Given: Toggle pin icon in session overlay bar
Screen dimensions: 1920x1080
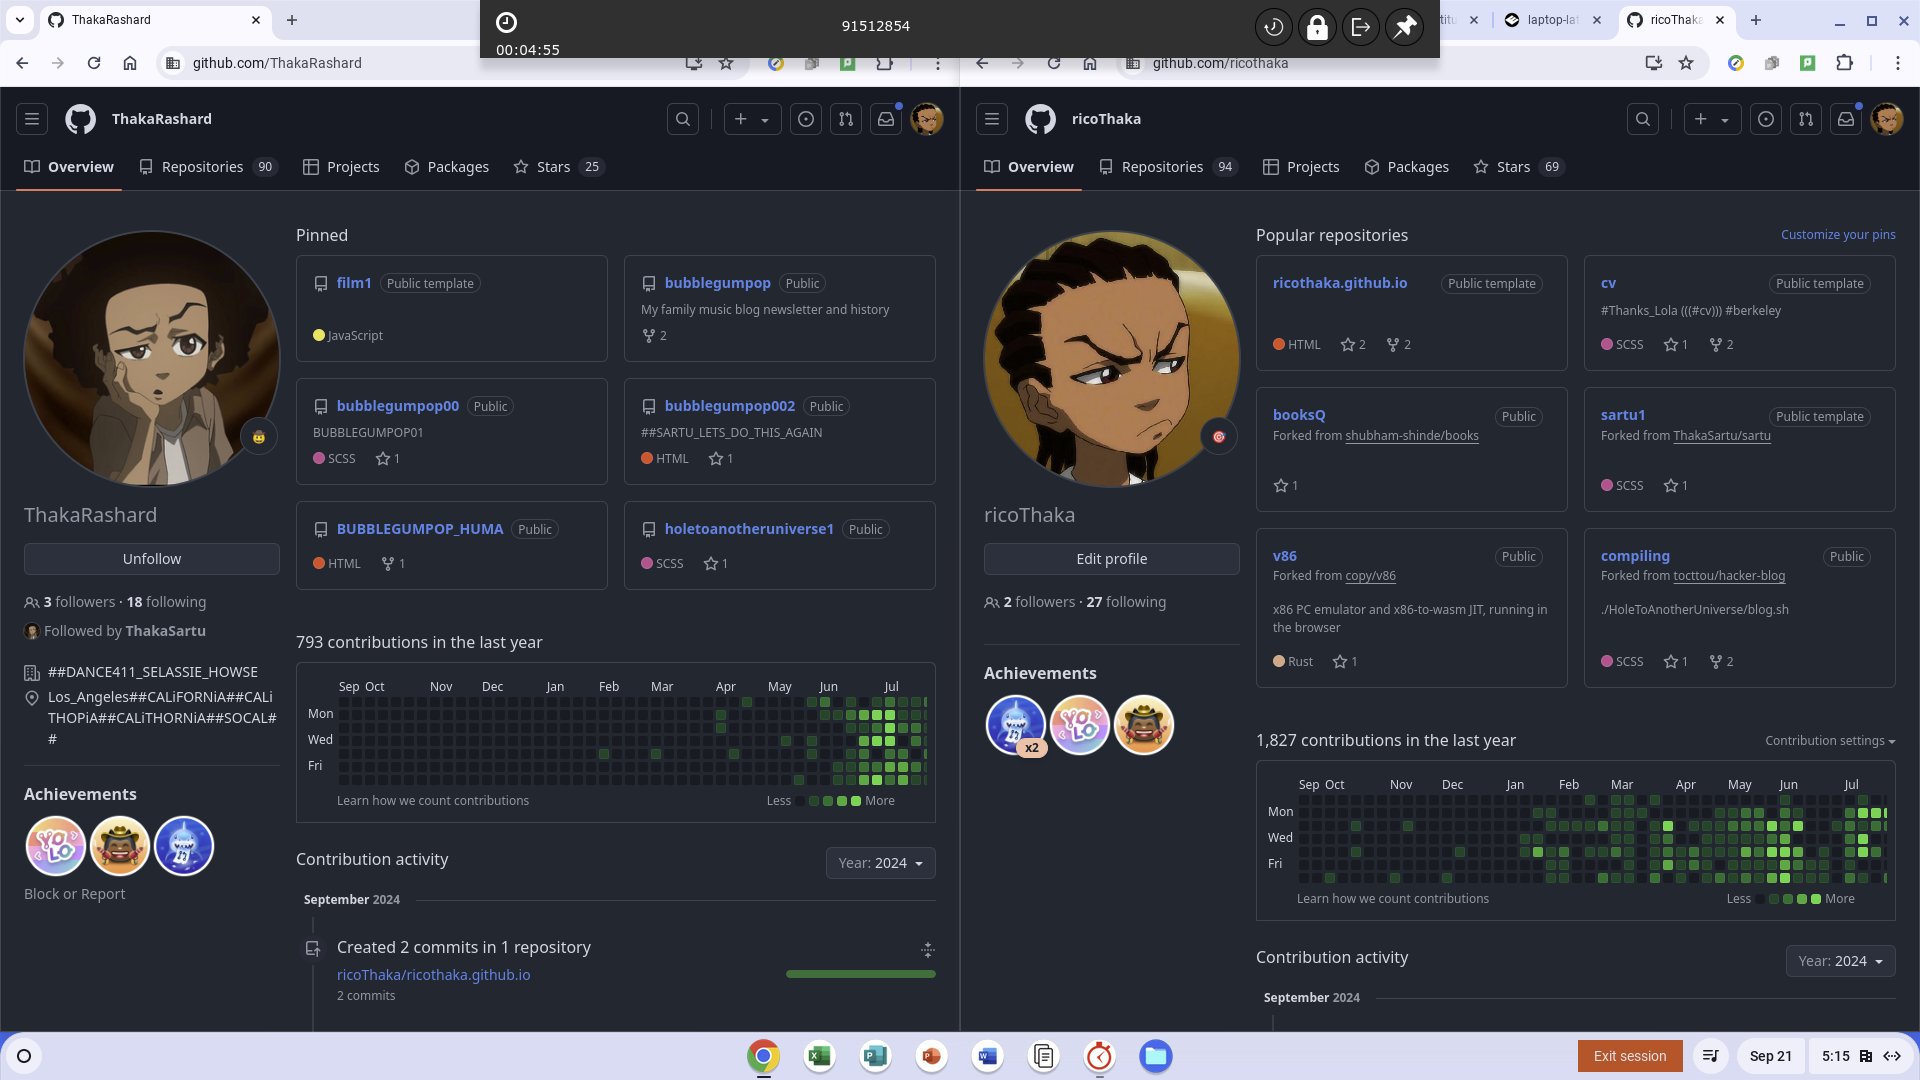Looking at the screenshot, I should click(1405, 27).
